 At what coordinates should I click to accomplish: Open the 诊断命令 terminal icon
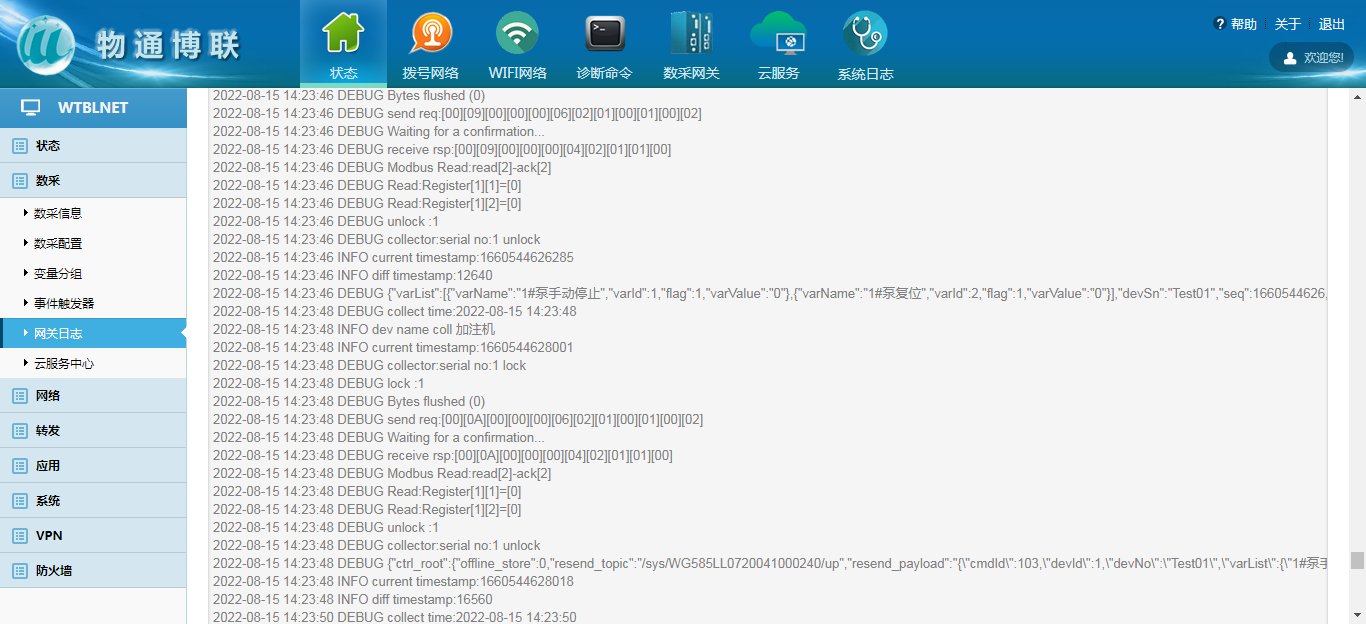pyautogui.click(x=604, y=35)
